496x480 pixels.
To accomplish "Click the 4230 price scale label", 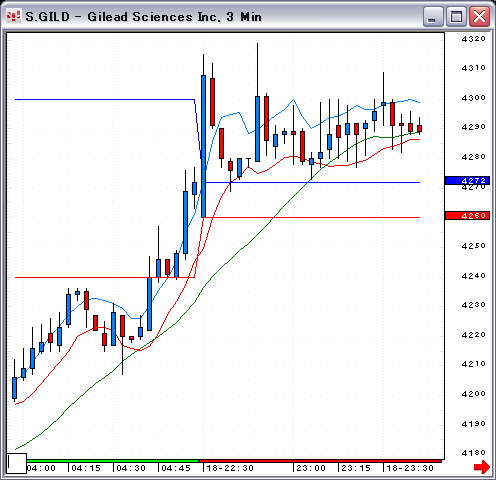I will coord(473,305).
